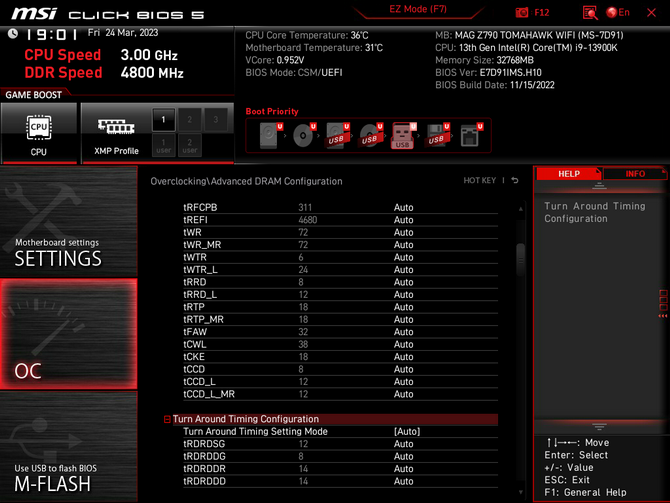This screenshot has width=670, height=503.
Task: Click Overclocking\Advanced DRAM Configuration breadcrumb
Action: point(246,181)
